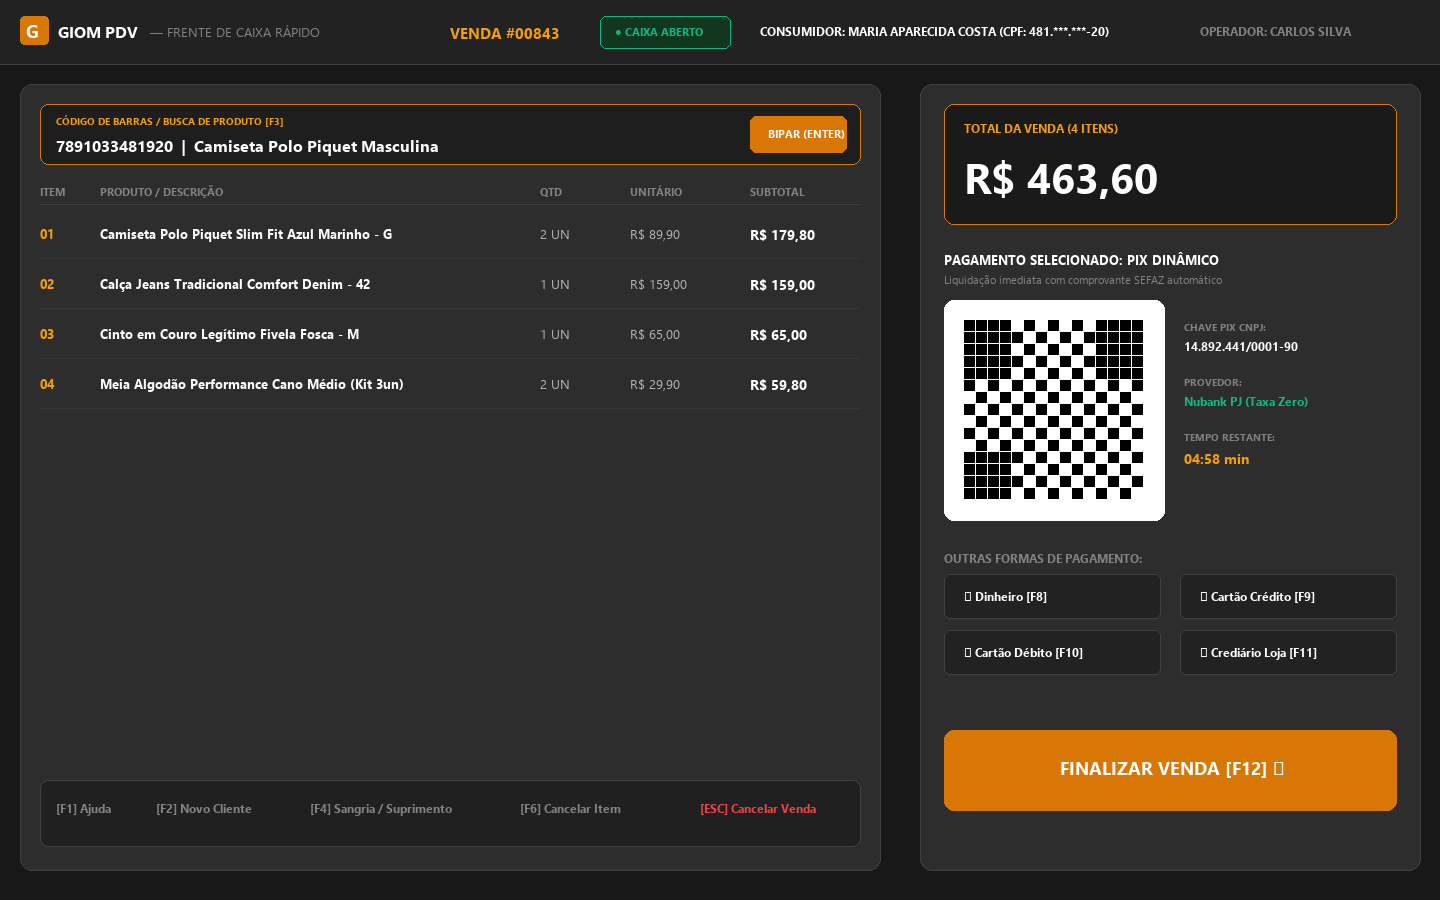
Task: Click the SUBTOTAL column header
Action: [777, 192]
